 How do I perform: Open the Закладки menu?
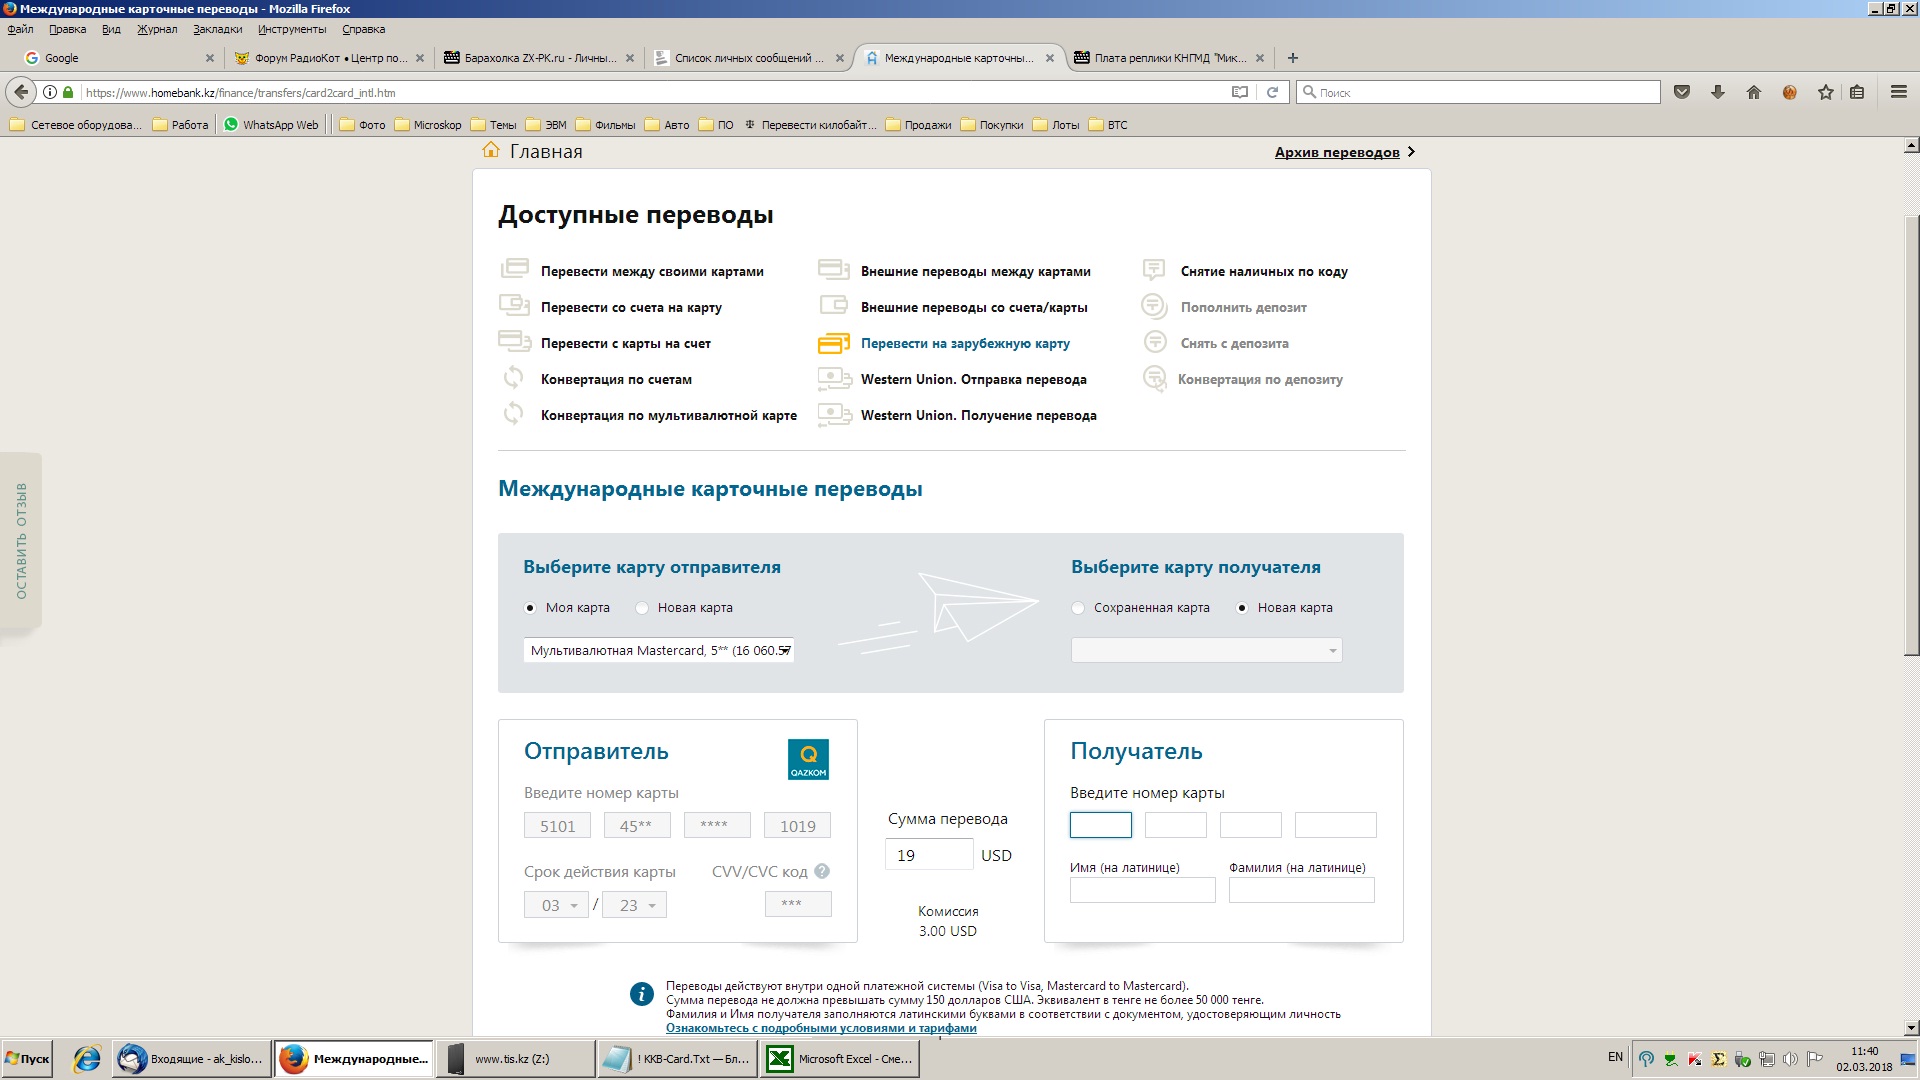click(217, 29)
